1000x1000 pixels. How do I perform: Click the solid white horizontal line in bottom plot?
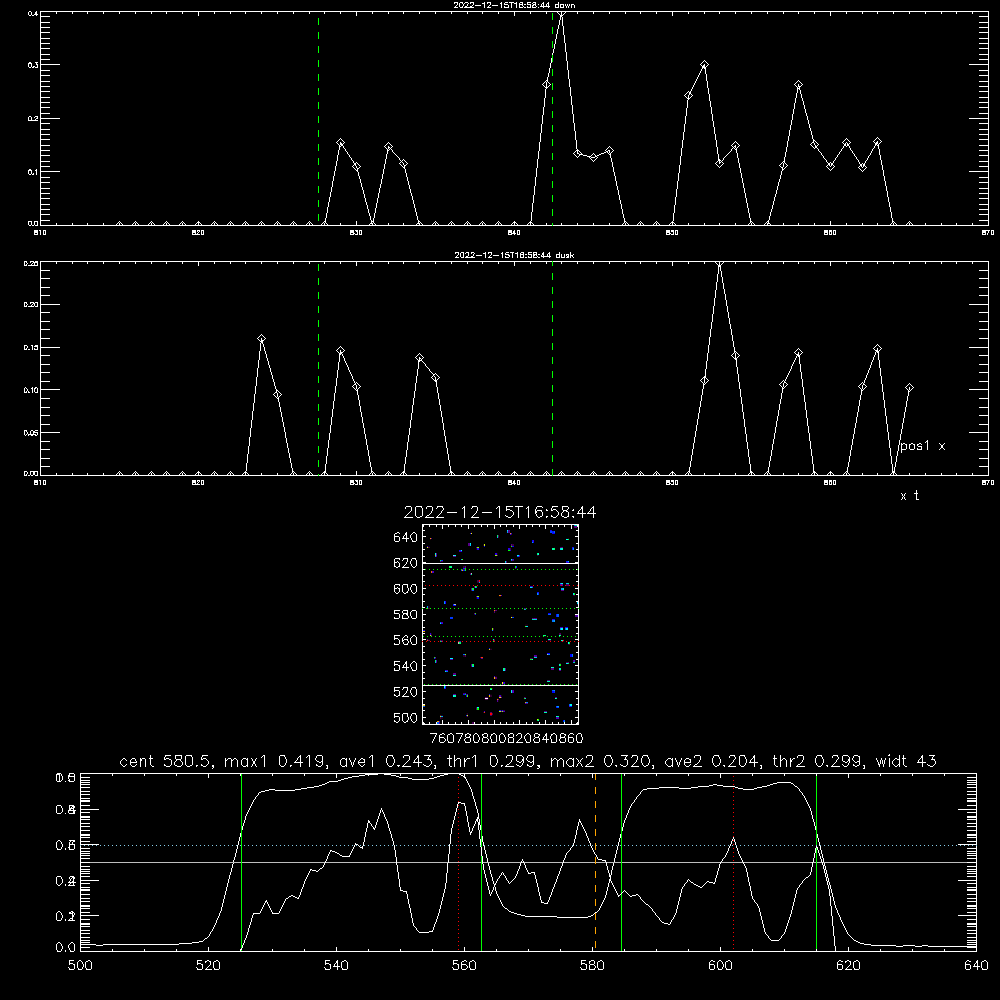[x=528, y=862]
